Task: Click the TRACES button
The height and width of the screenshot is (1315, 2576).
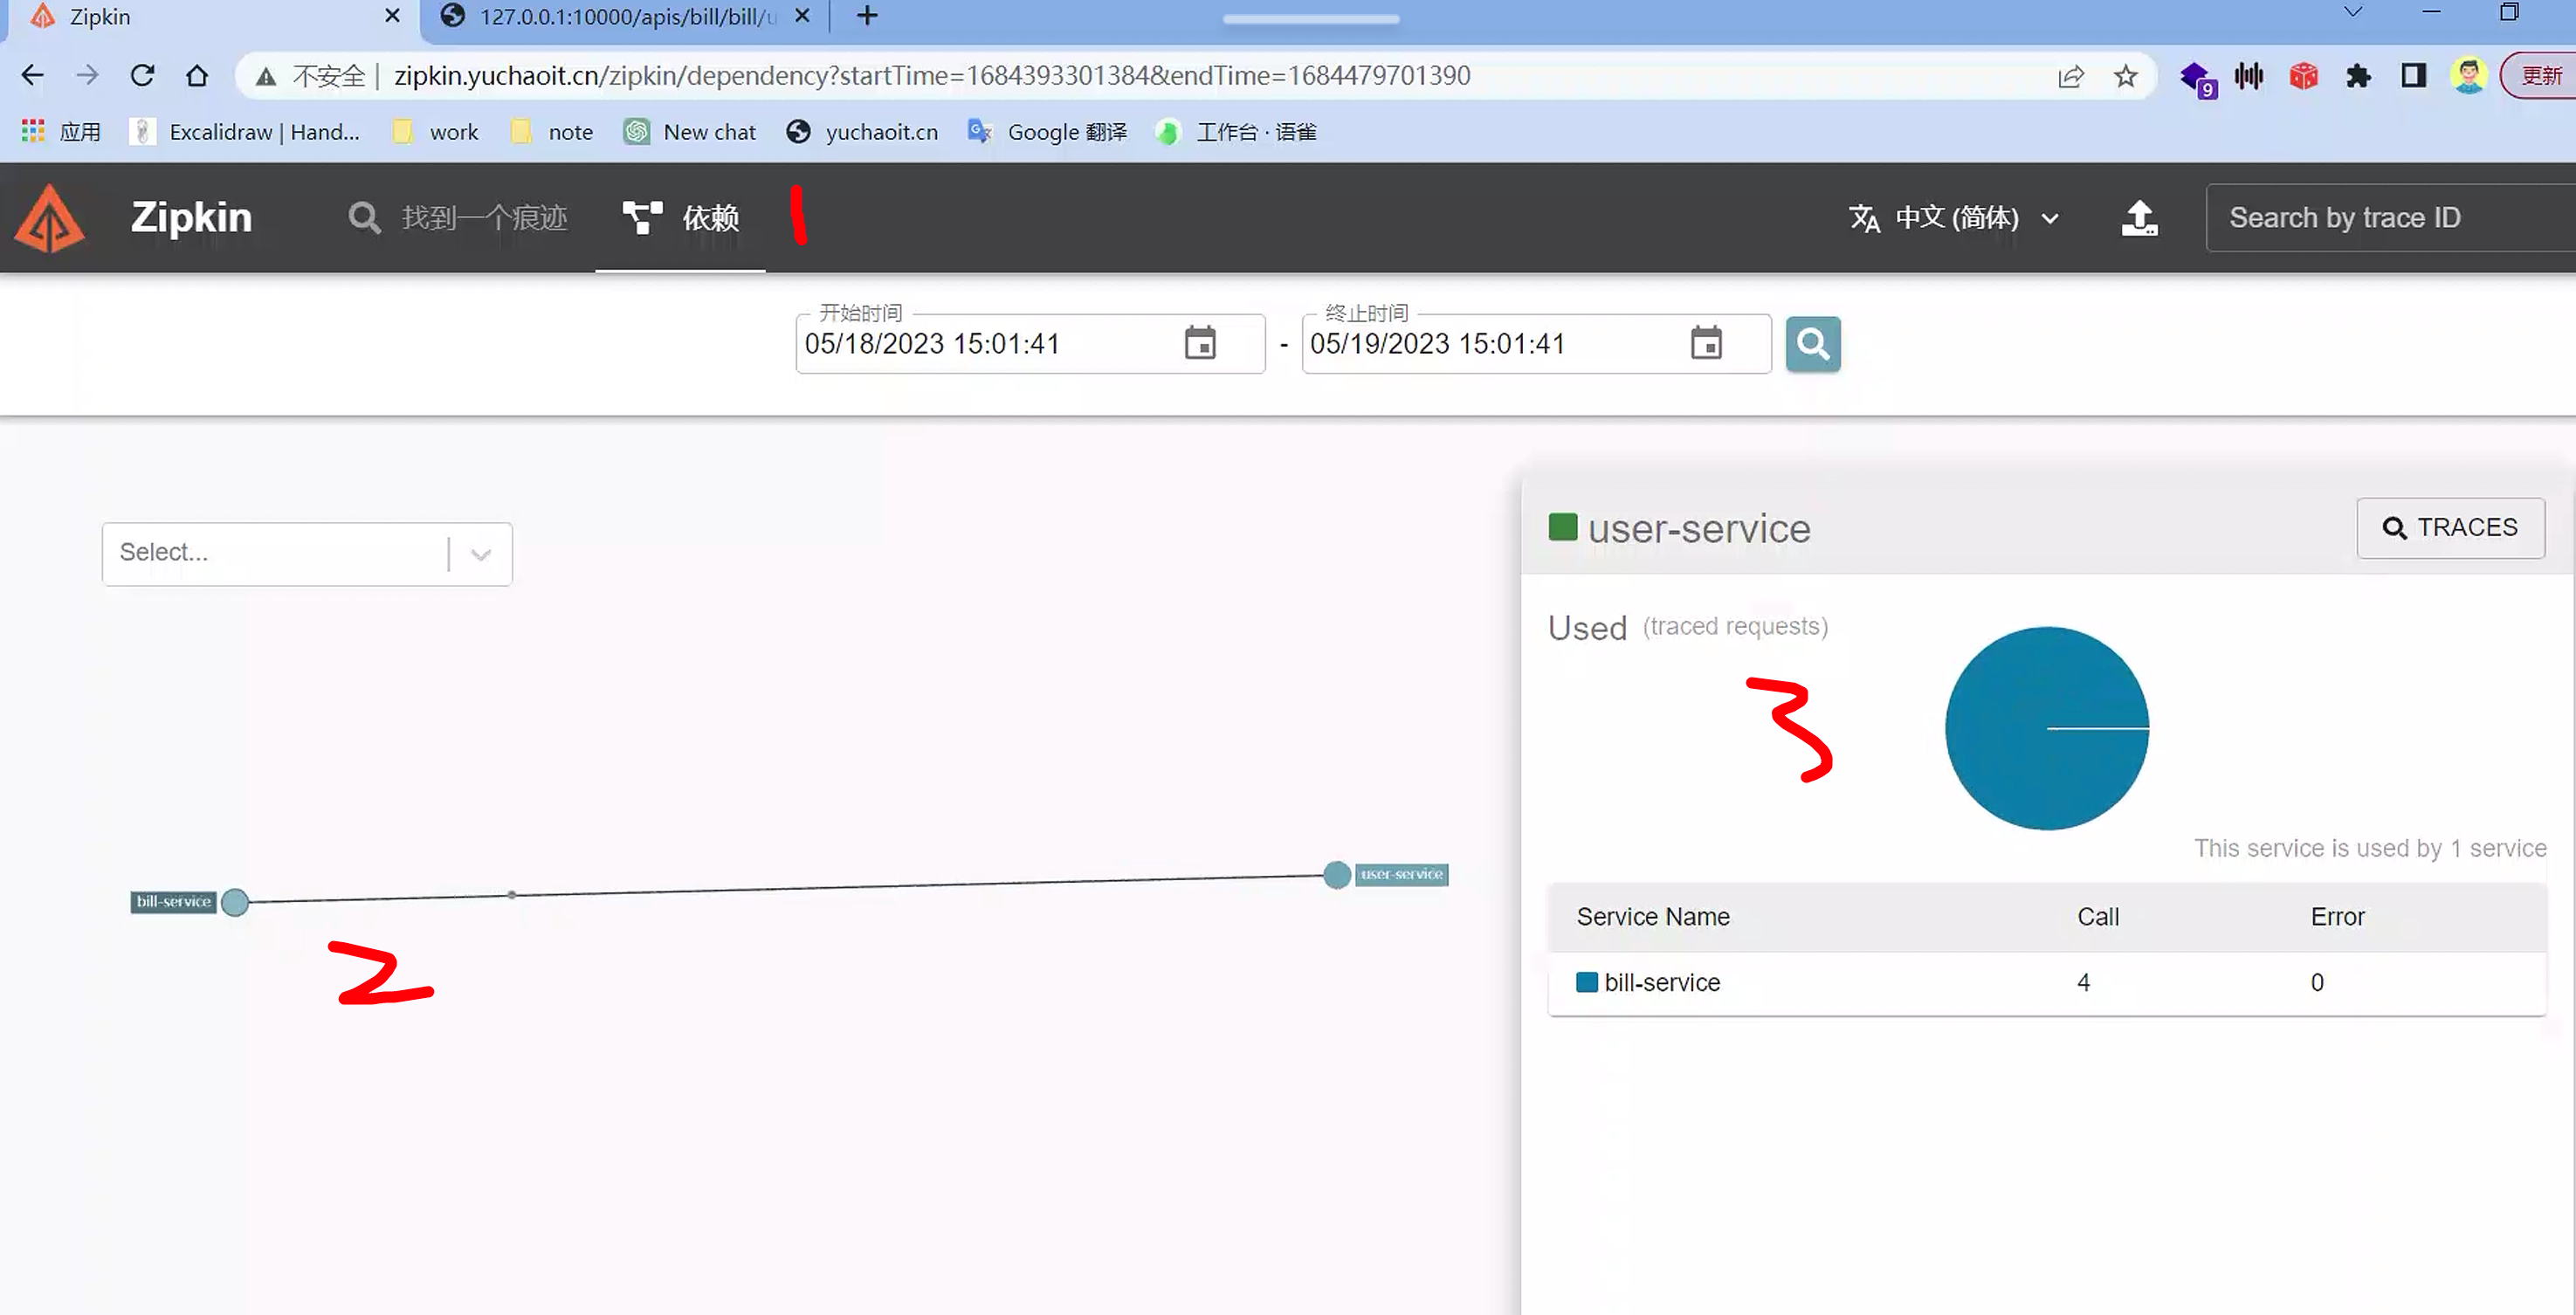Action: (2450, 527)
